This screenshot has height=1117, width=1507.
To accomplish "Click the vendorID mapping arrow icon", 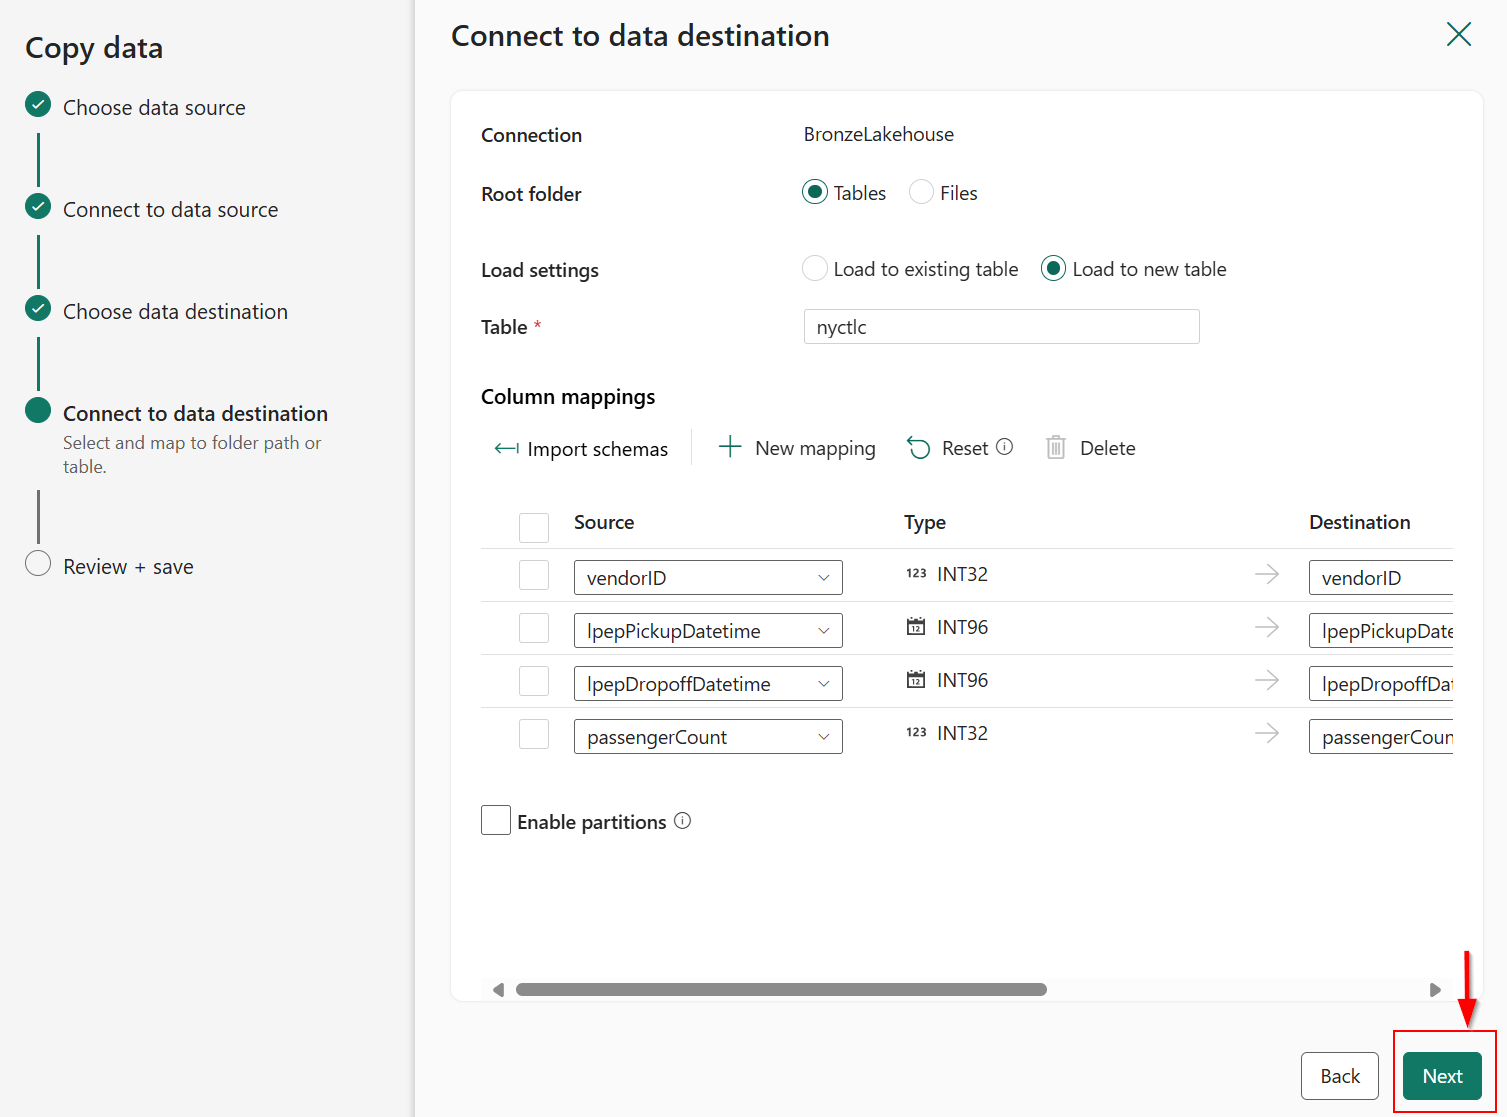I will pyautogui.click(x=1267, y=574).
